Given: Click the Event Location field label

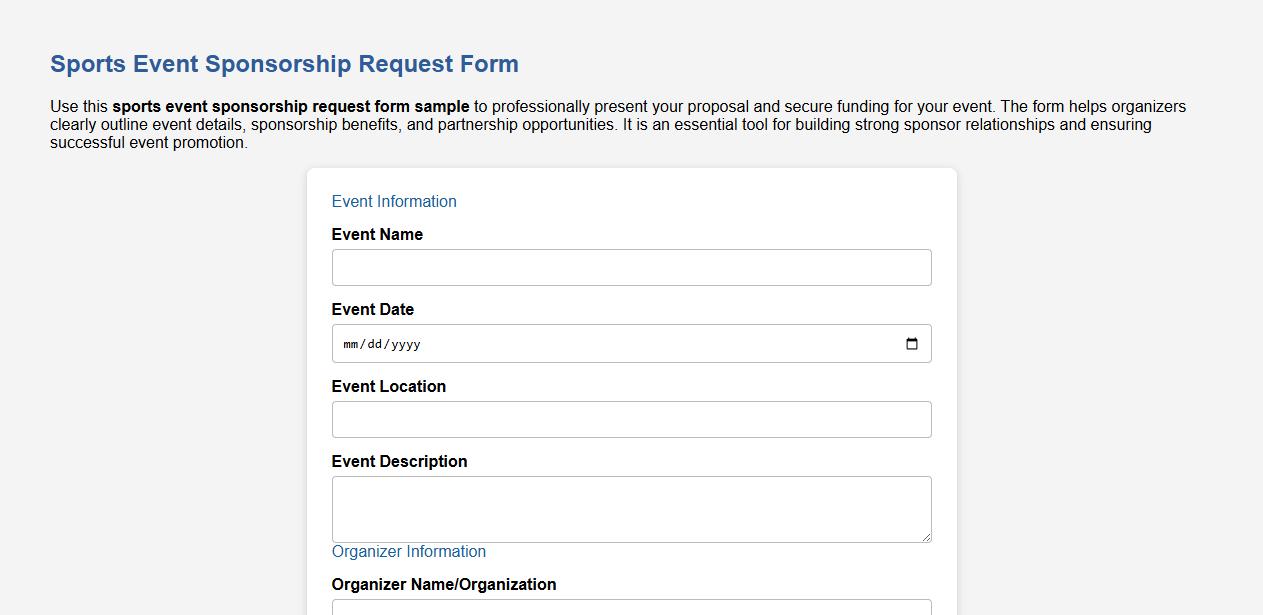Looking at the screenshot, I should 389,386.
